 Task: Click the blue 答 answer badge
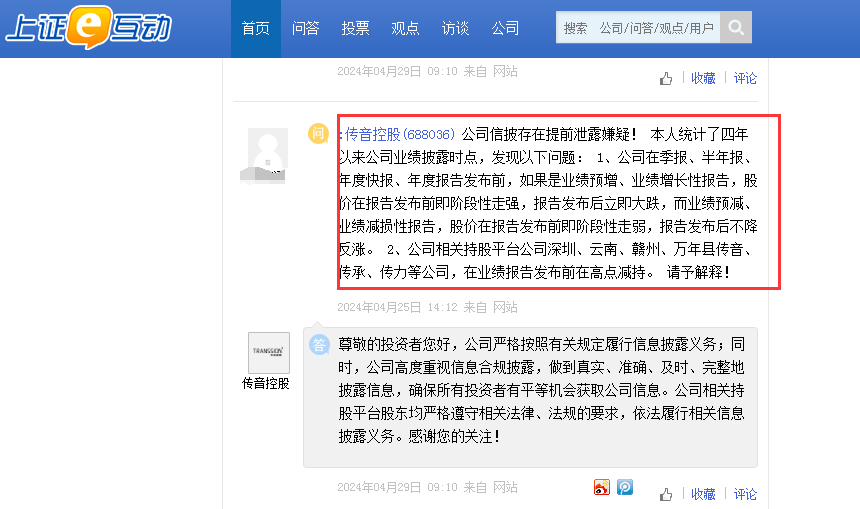point(319,344)
